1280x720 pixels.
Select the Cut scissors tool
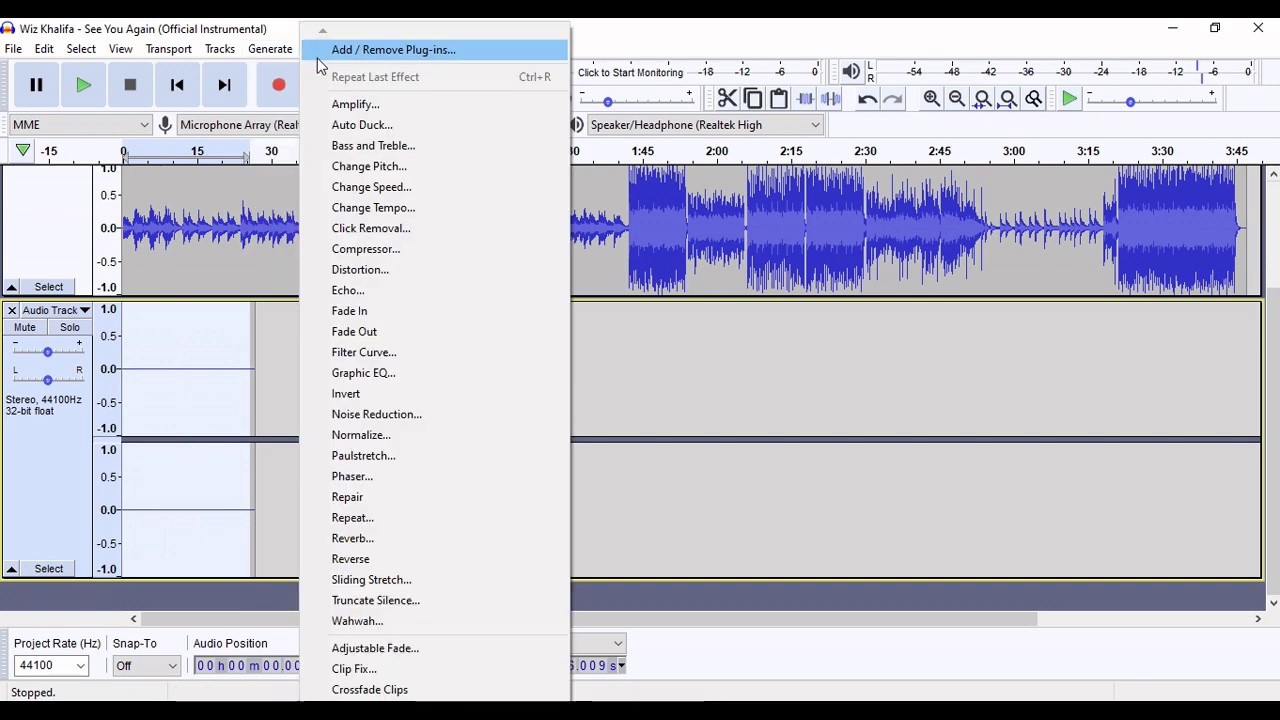[x=727, y=99]
